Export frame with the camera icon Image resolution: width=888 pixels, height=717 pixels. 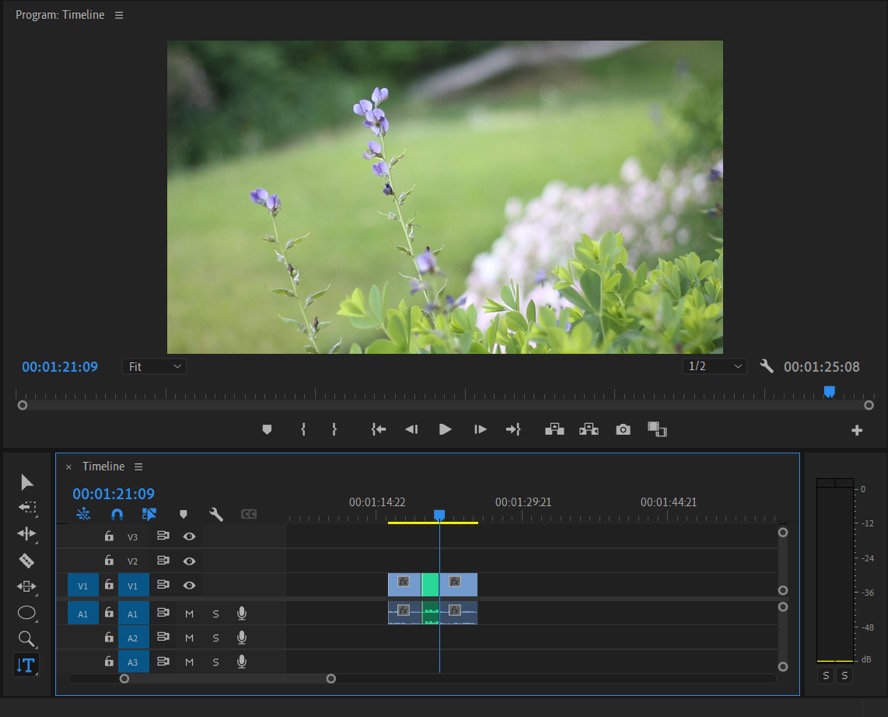pyautogui.click(x=623, y=429)
